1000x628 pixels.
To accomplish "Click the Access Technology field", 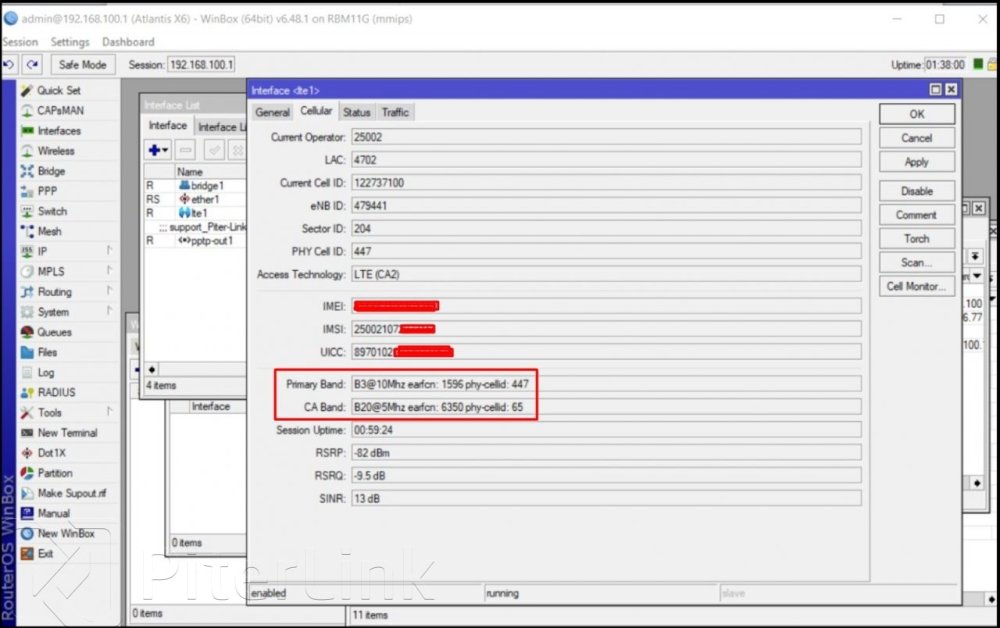I will coord(606,274).
